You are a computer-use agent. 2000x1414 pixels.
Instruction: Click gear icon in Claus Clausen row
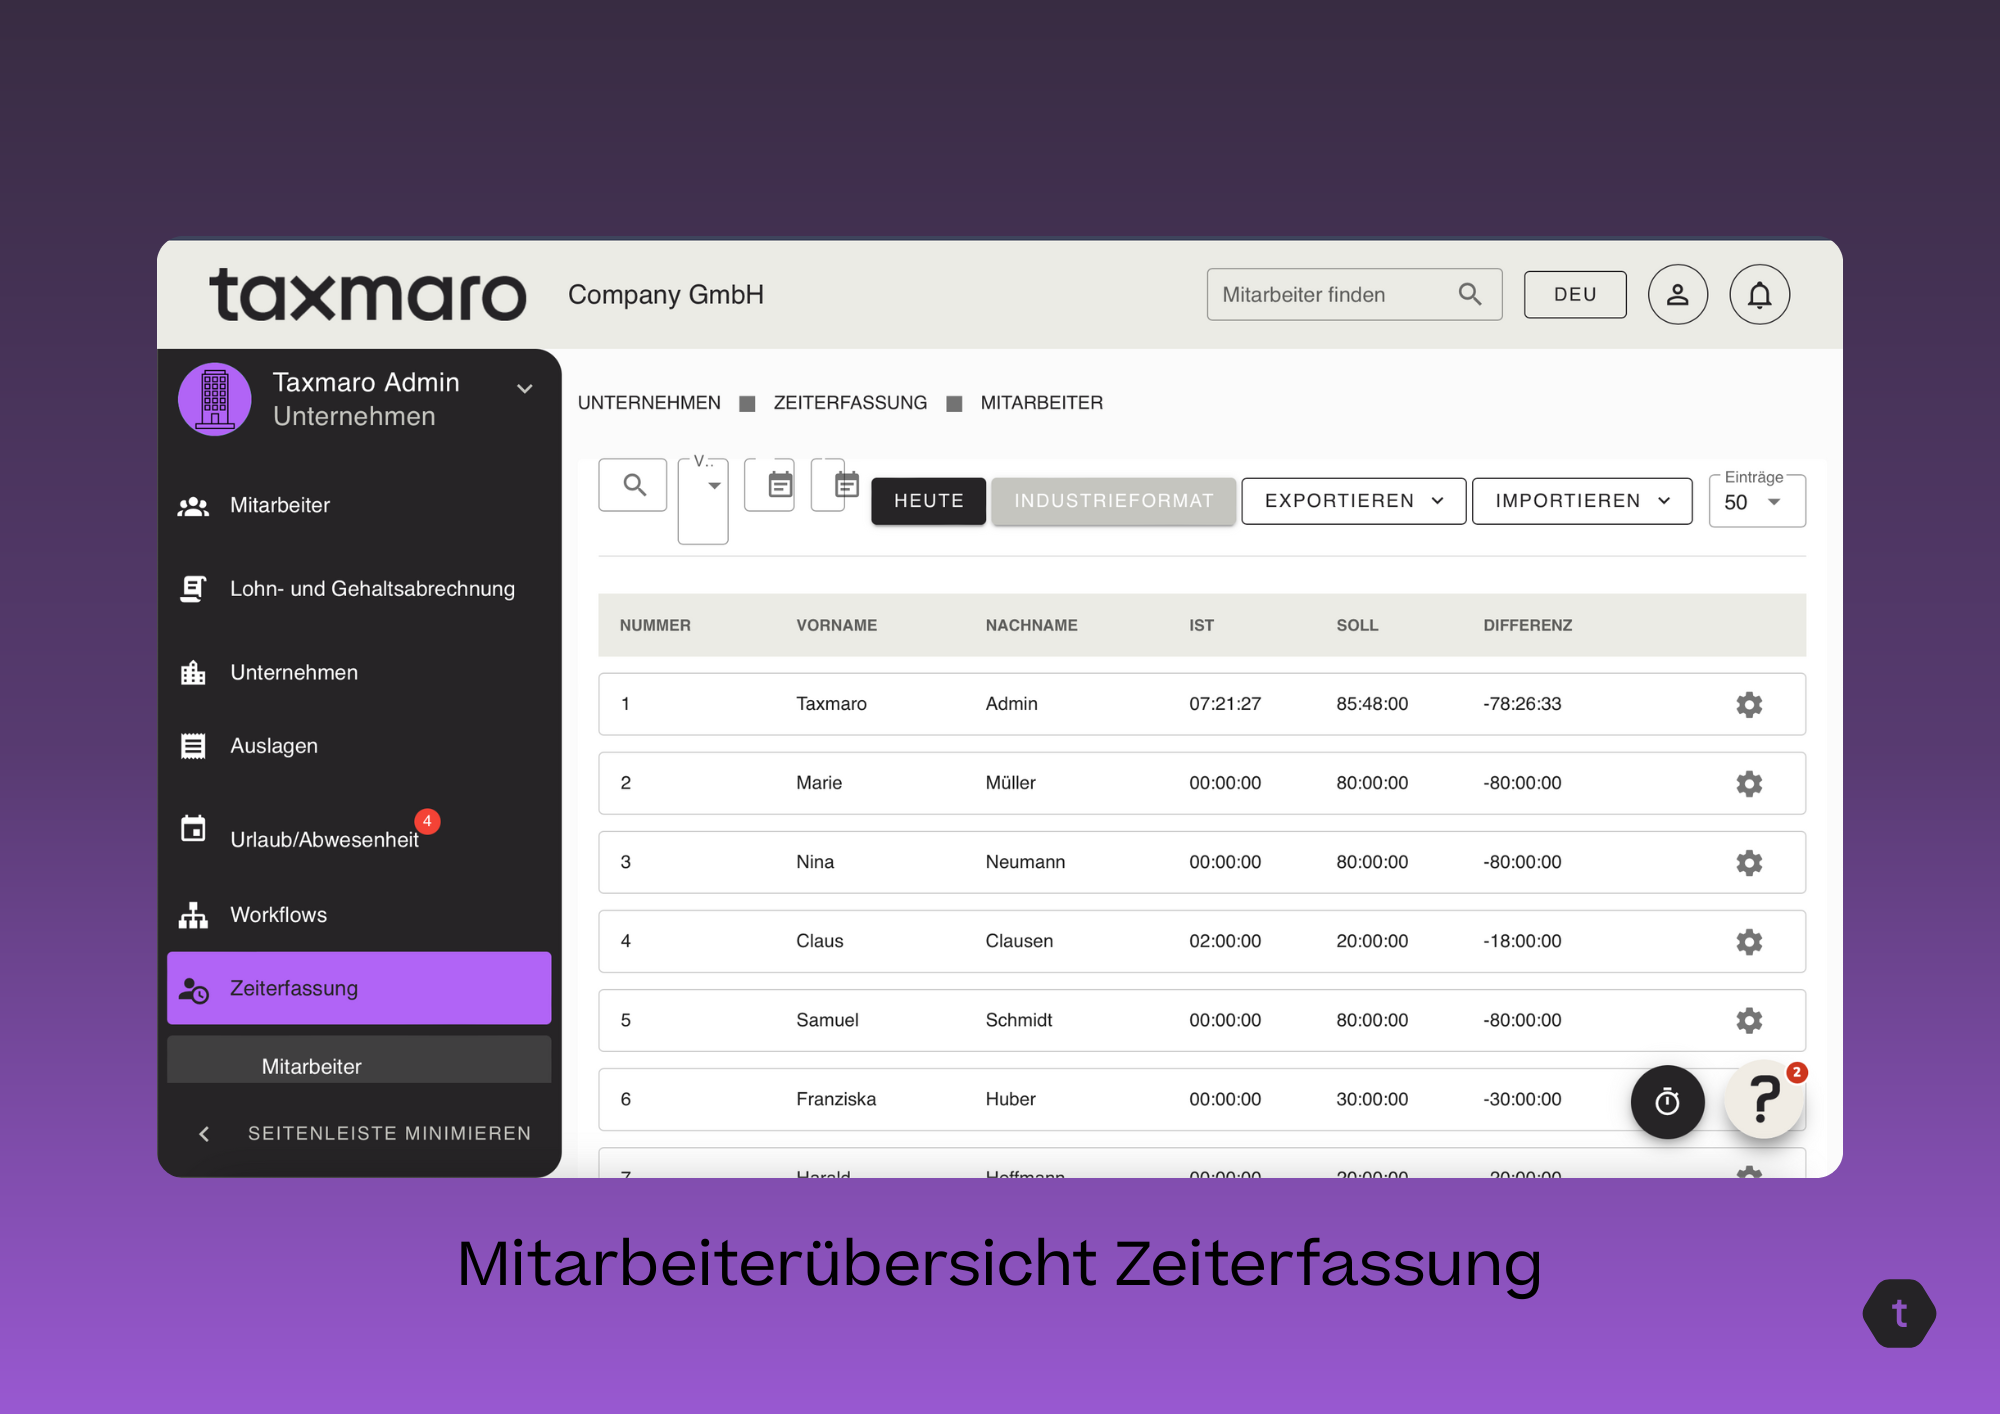[x=1748, y=941]
